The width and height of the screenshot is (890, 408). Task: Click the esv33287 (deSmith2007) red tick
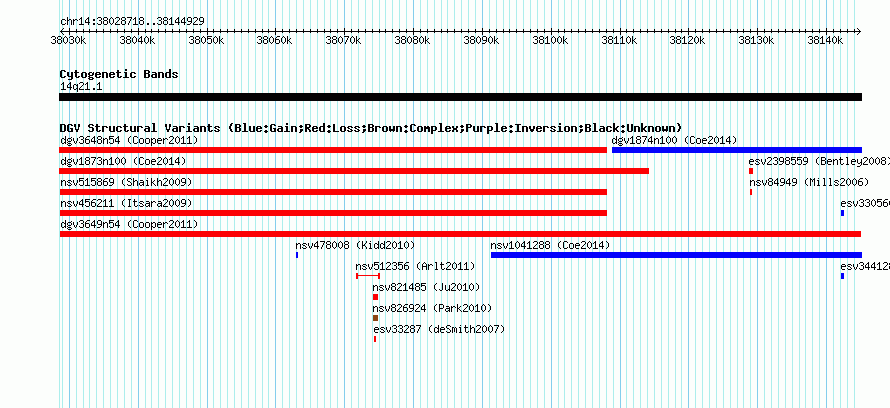pos(375,339)
